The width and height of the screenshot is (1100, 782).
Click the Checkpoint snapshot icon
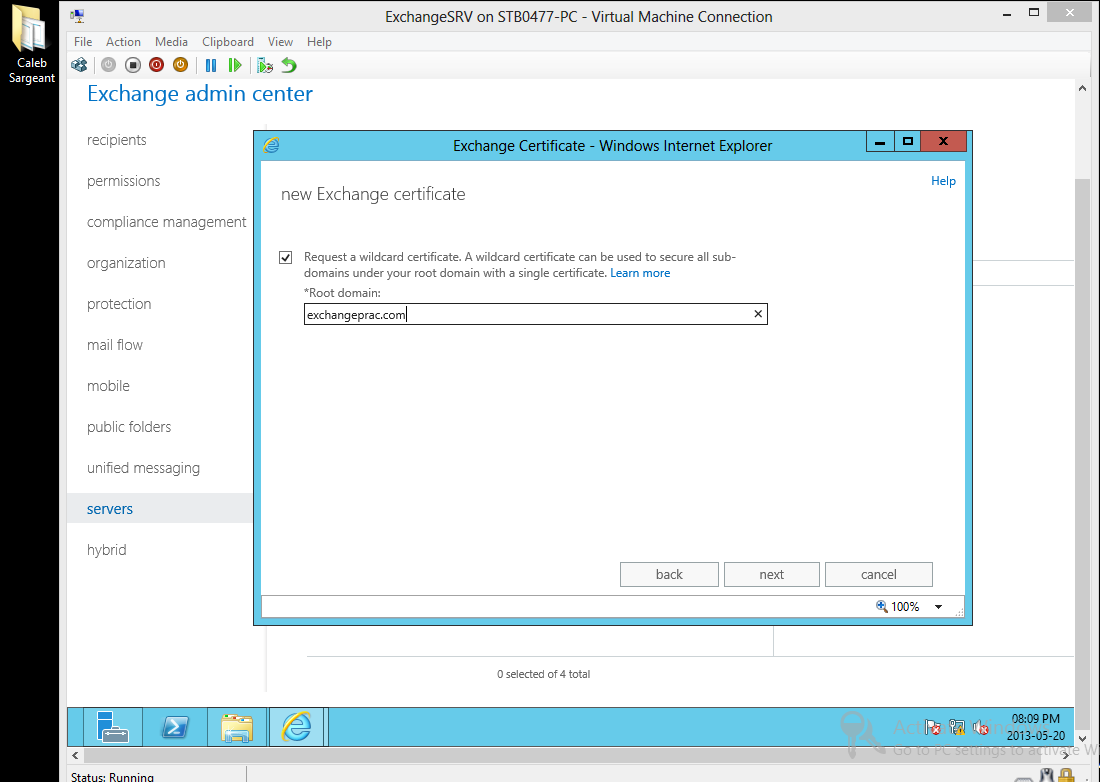(x=264, y=65)
